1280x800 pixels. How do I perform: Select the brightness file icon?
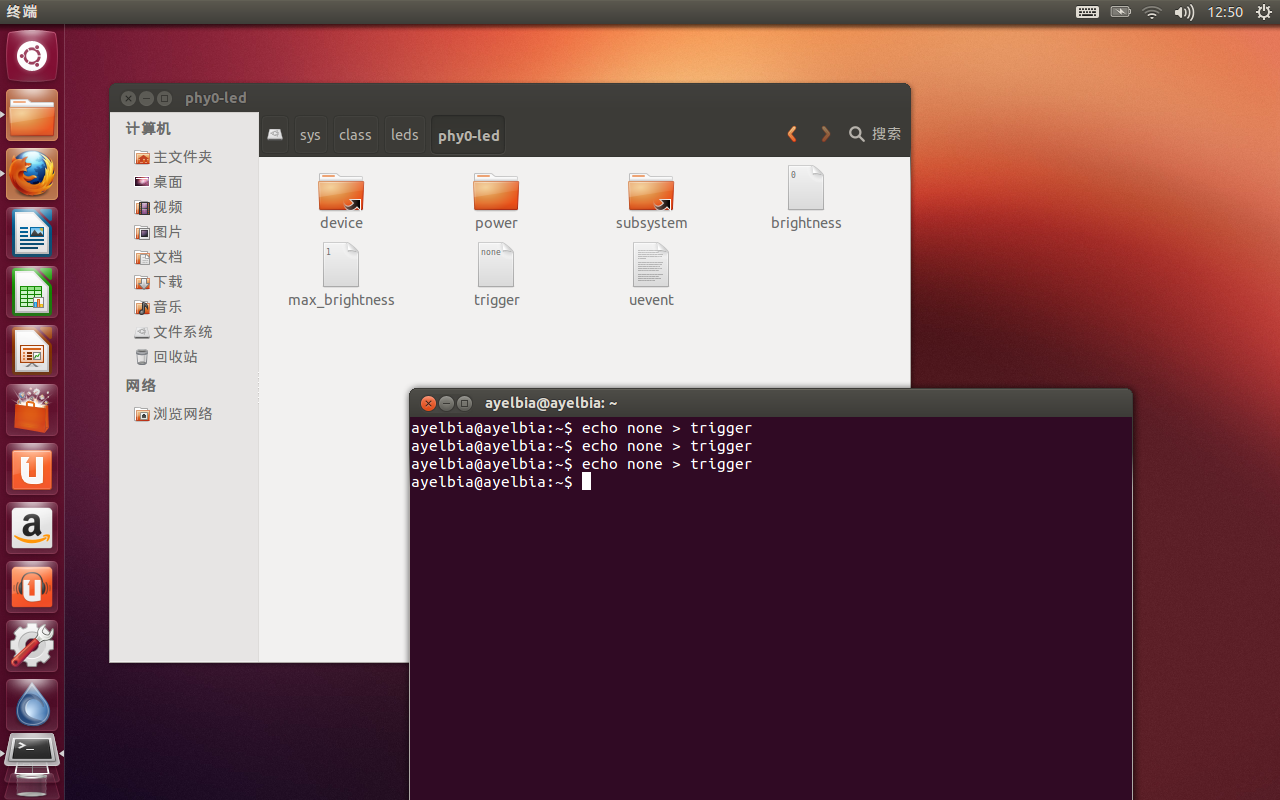[806, 188]
